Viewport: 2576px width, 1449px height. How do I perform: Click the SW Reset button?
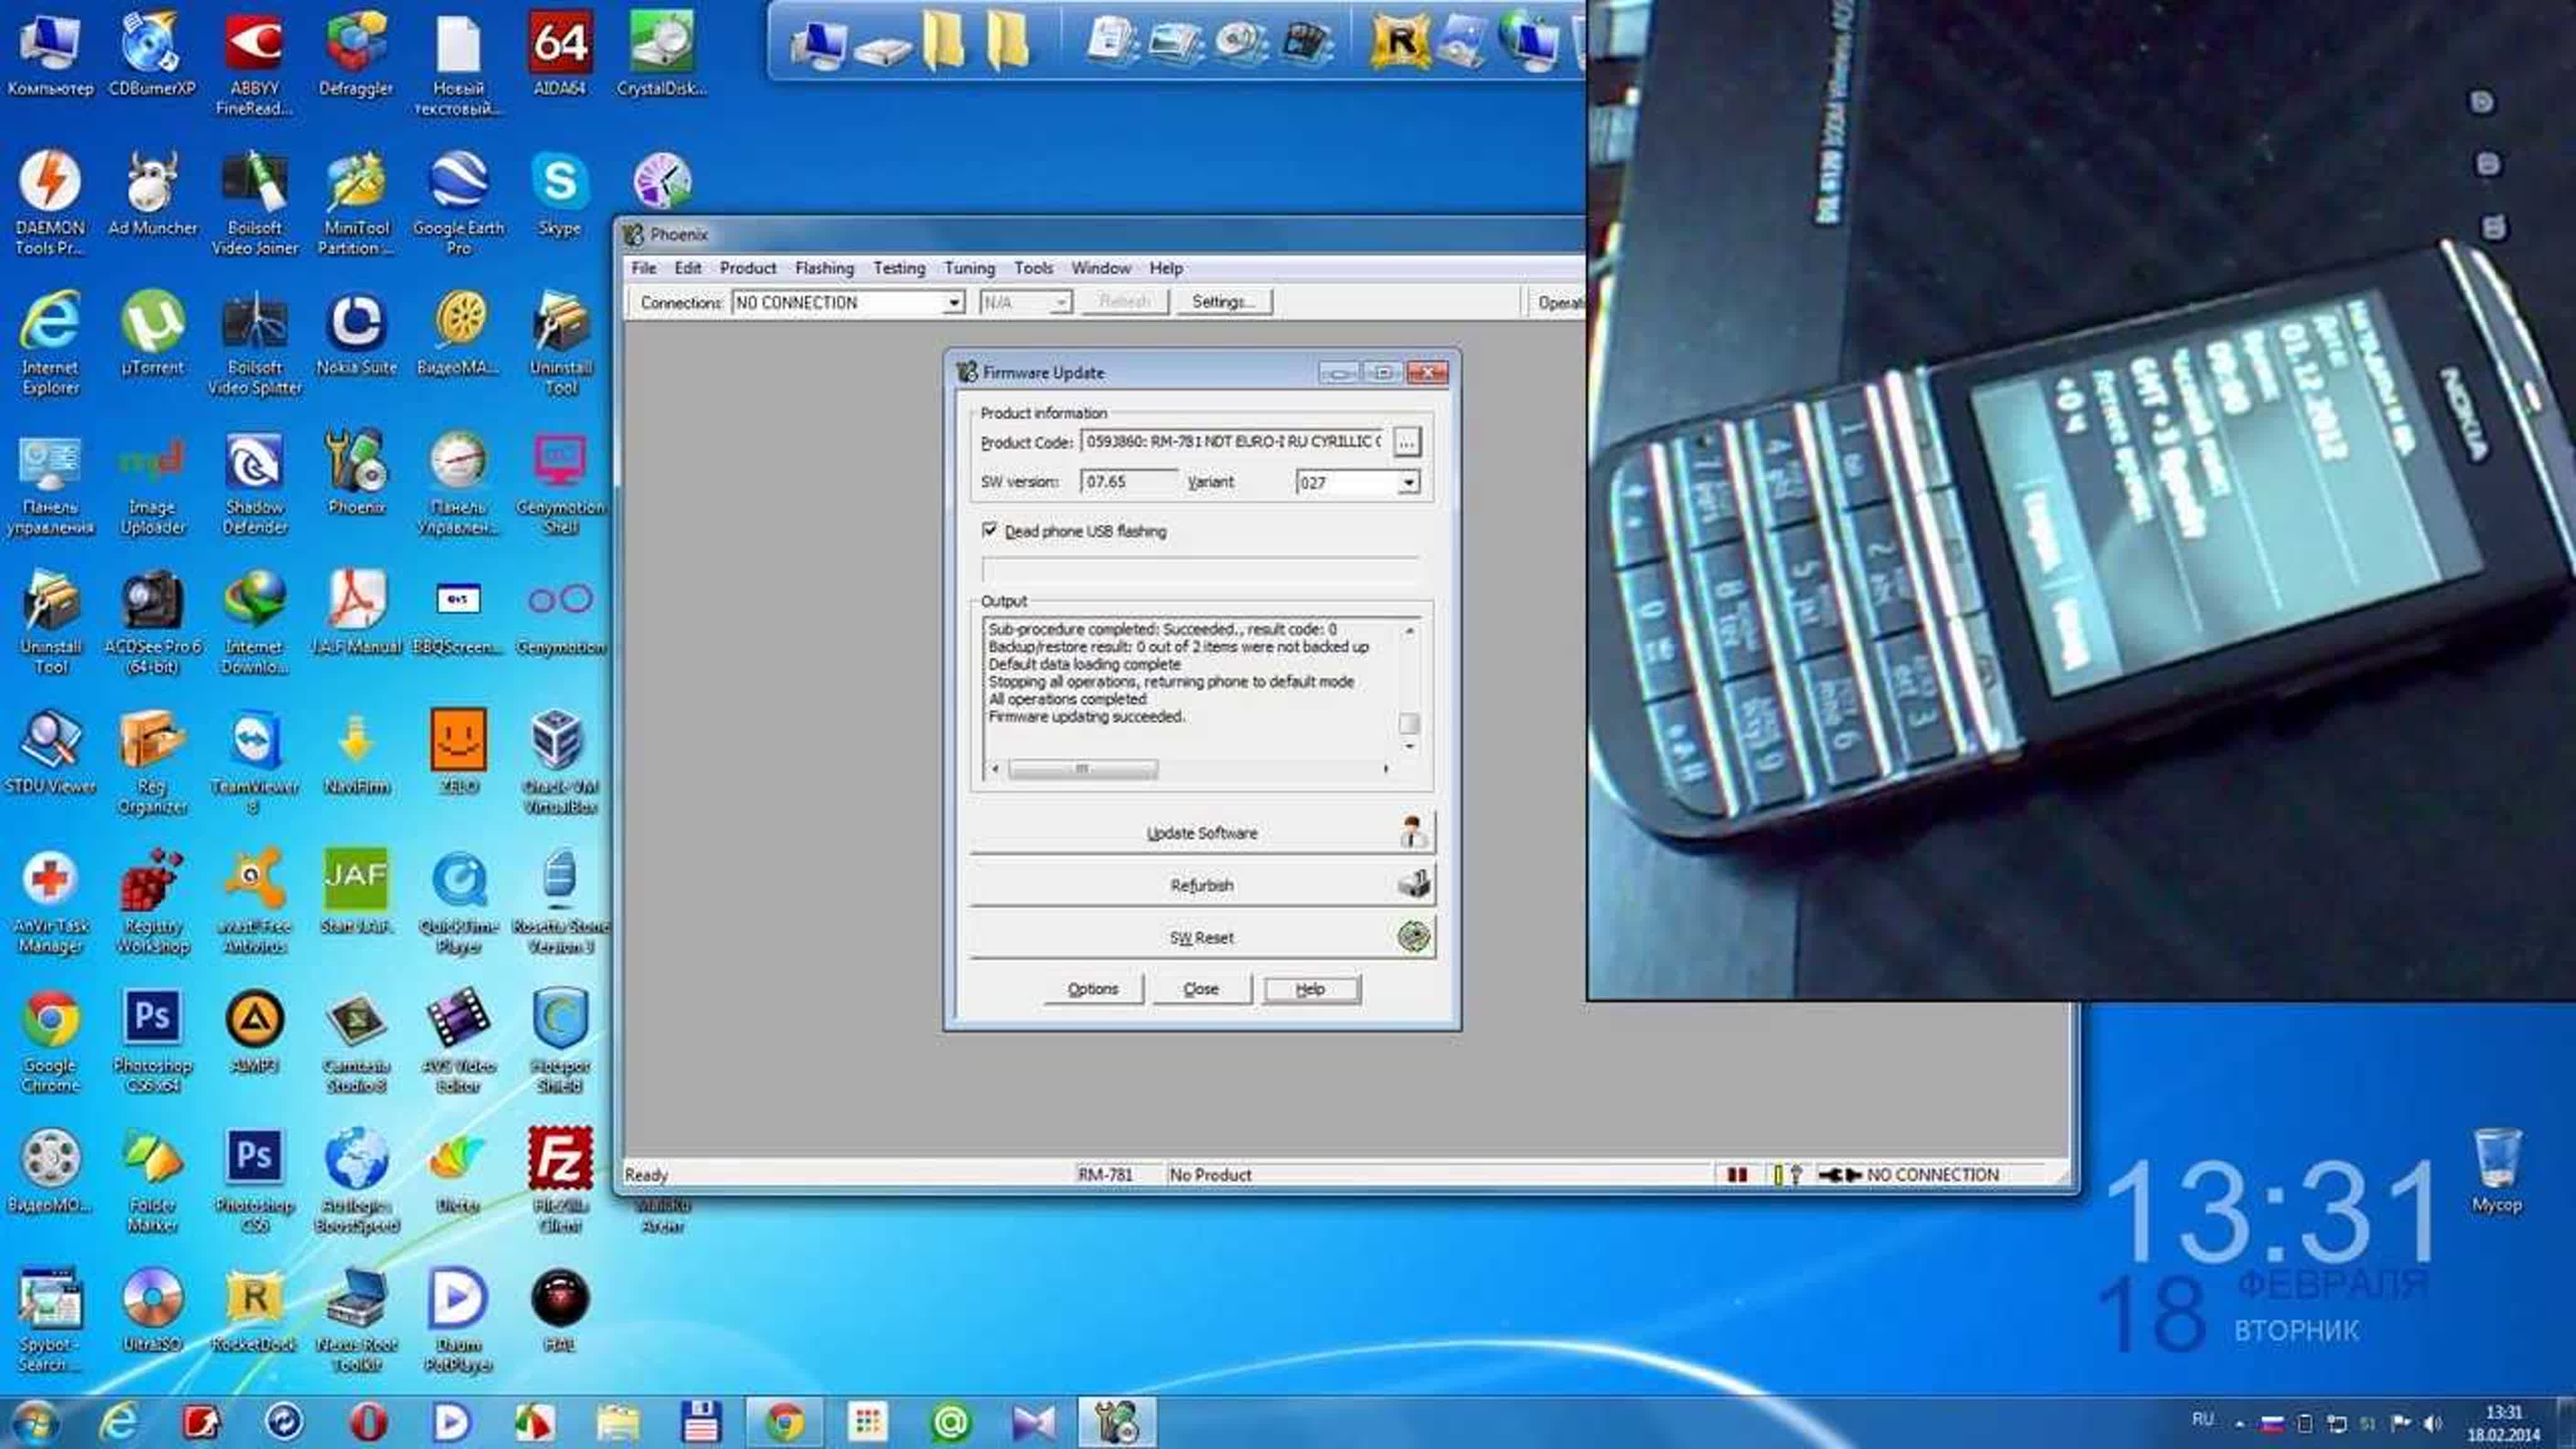(1202, 938)
